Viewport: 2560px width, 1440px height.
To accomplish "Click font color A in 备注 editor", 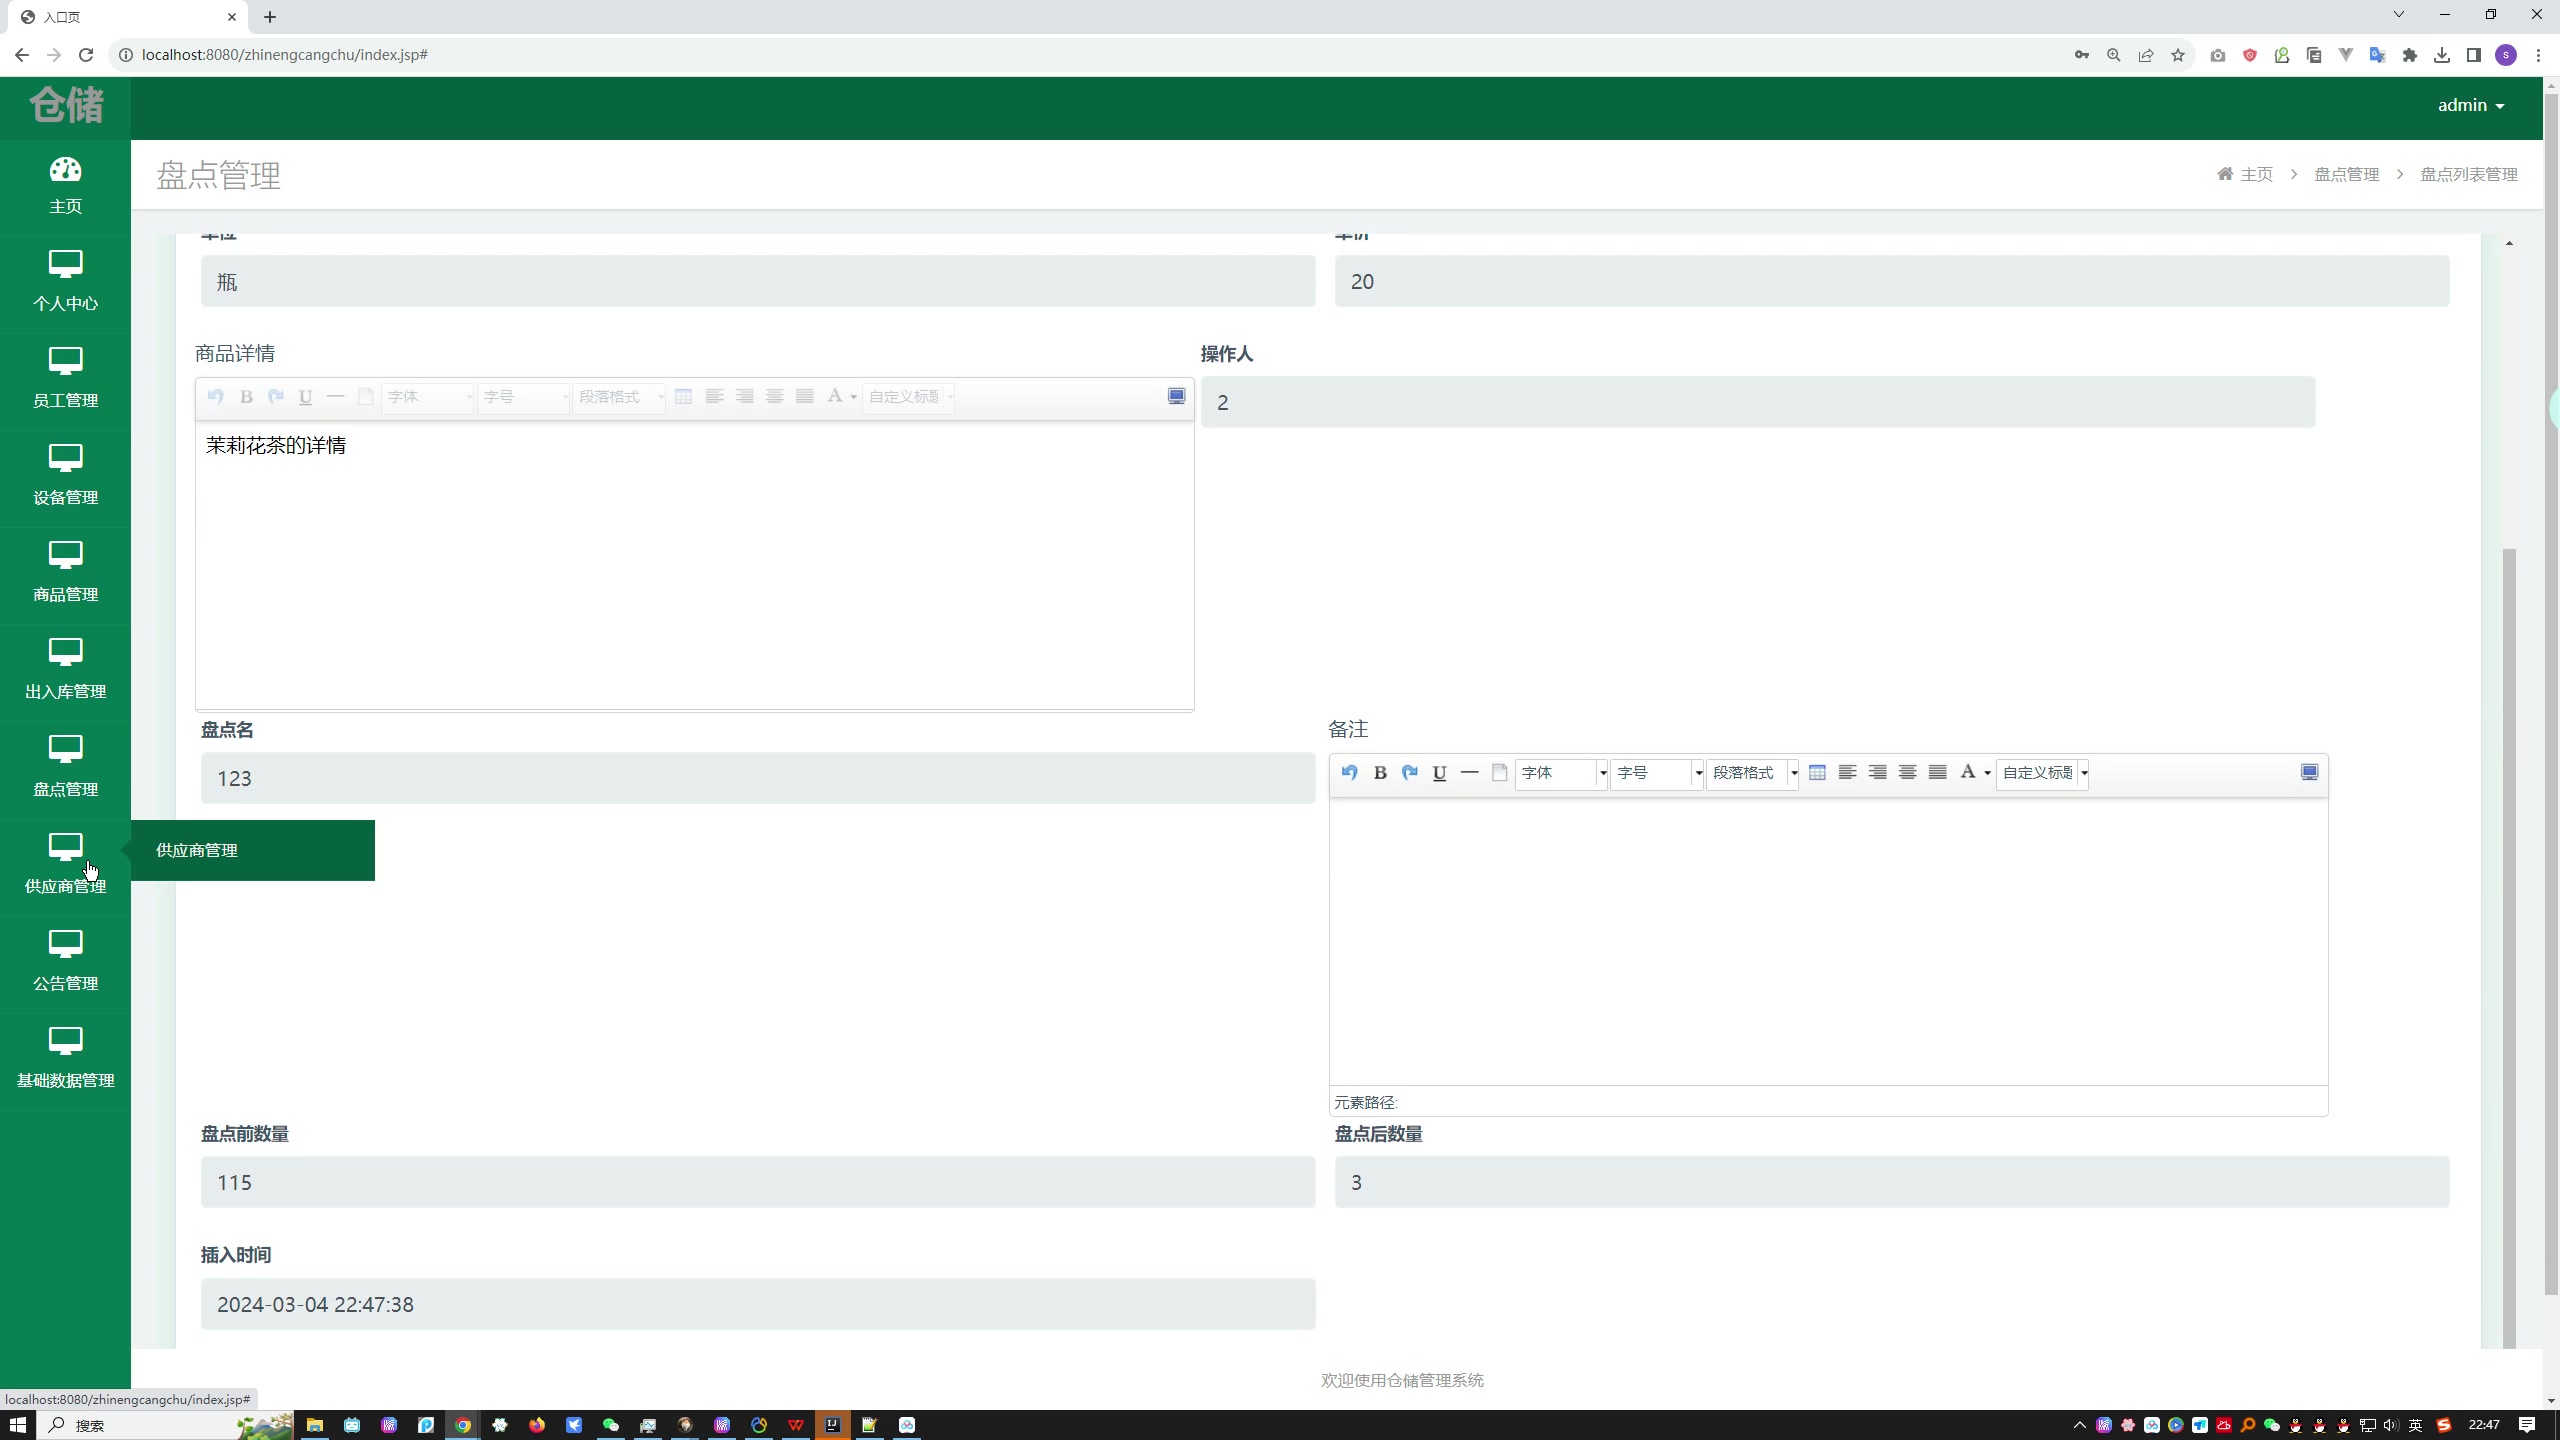I will pos(1967,772).
